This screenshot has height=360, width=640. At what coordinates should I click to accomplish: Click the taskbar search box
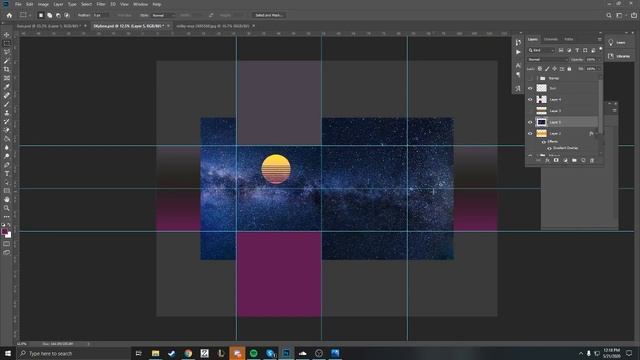coord(73,353)
